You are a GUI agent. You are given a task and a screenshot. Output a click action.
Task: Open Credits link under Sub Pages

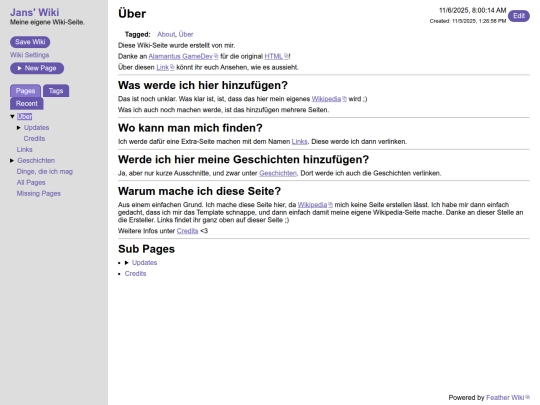135,274
